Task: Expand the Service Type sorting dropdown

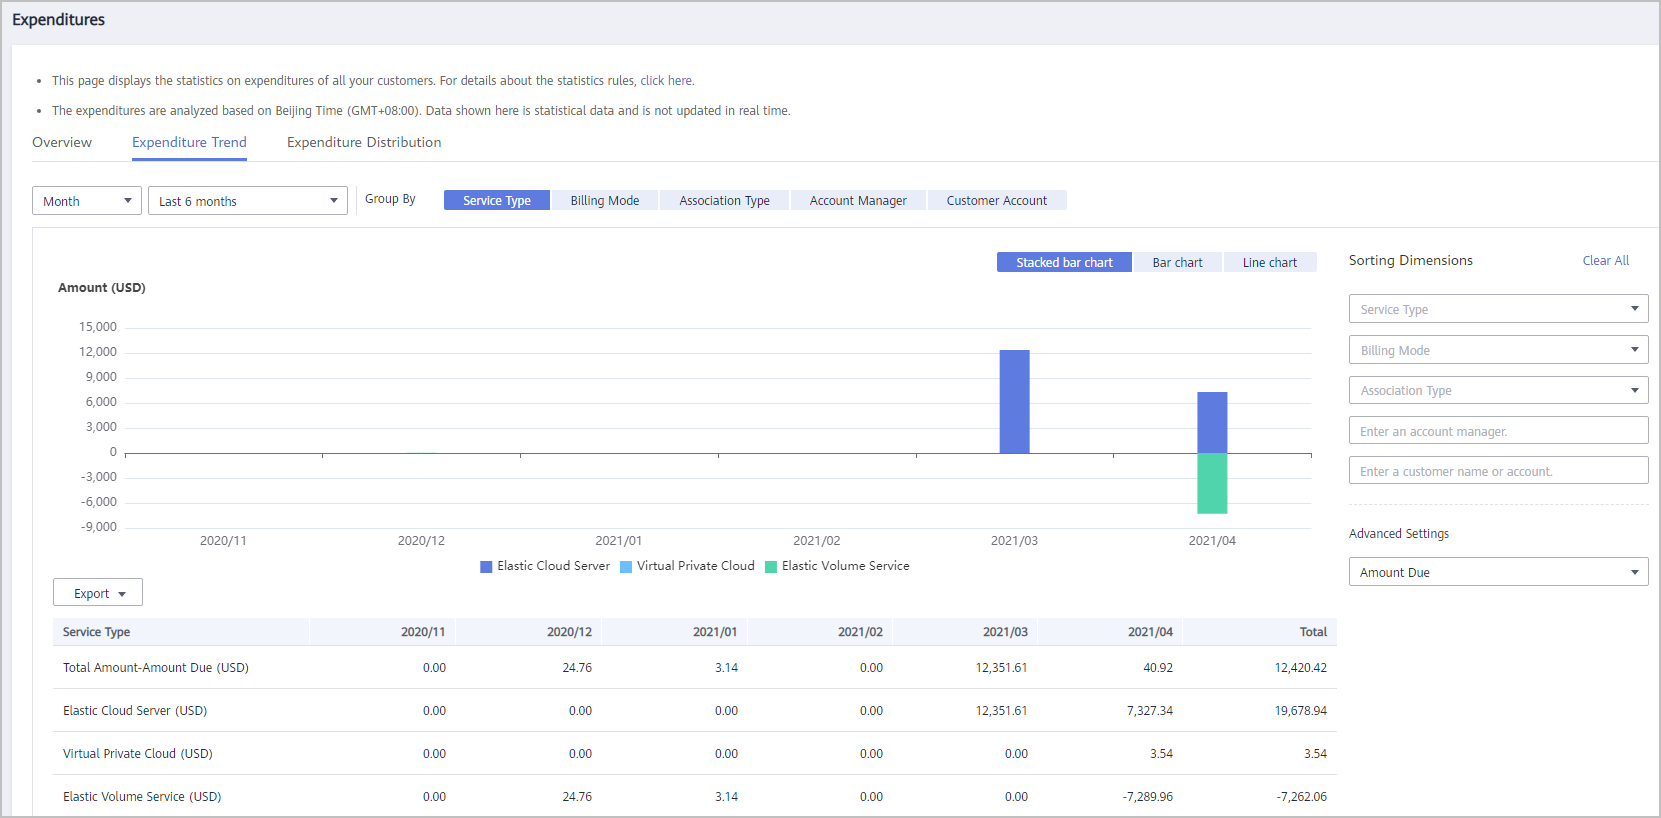Action: click(x=1498, y=309)
